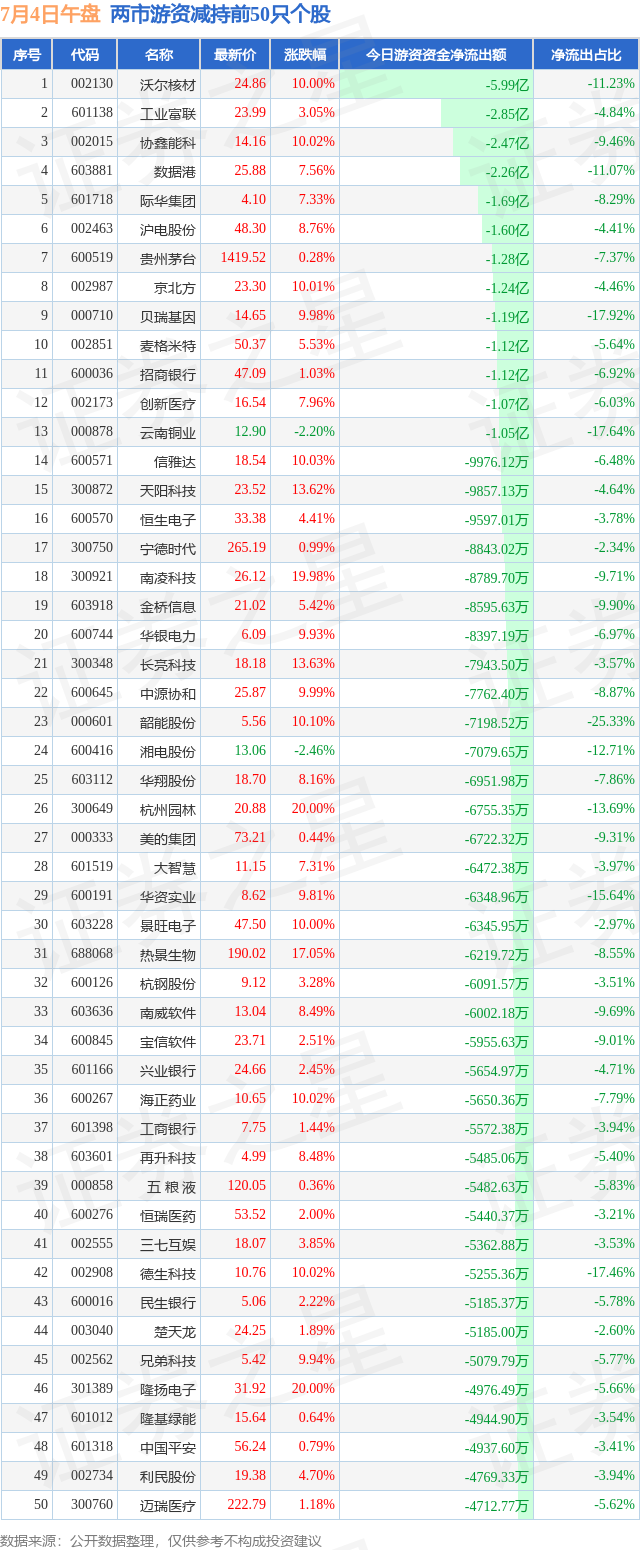Click stock name 中源协和
Viewport: 640px width, 1550px height.
(168, 693)
